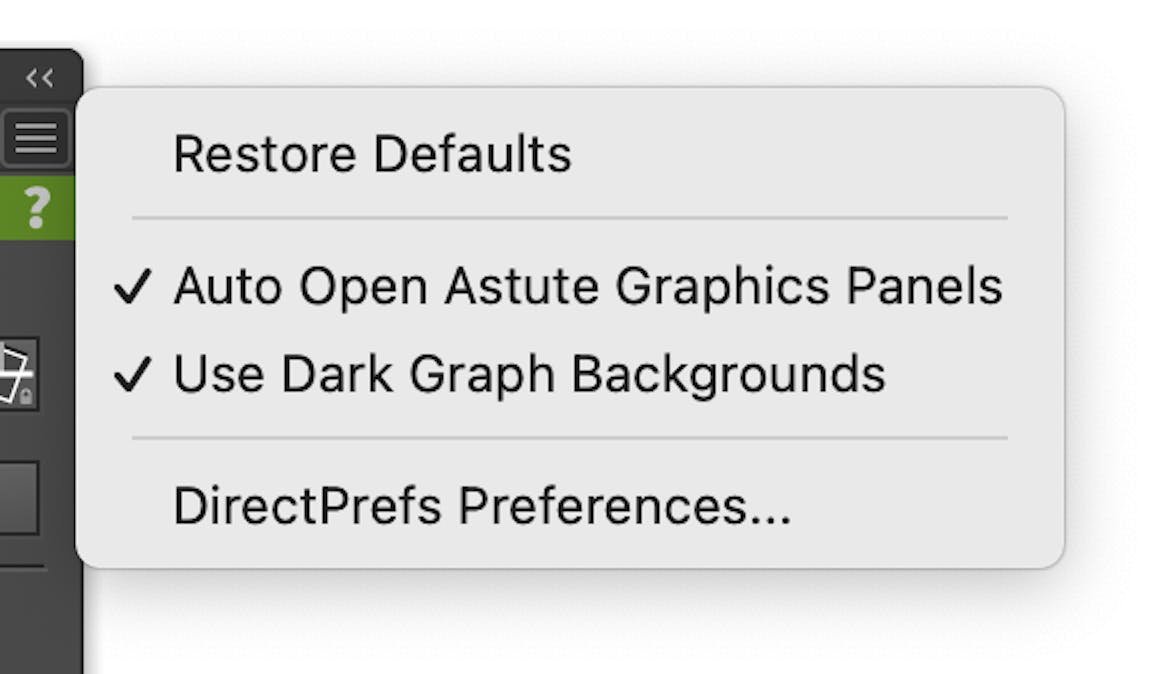This screenshot has height=674, width=1172.
Task: Collapse the panel with the double-chevron arrows
Action: point(40,78)
